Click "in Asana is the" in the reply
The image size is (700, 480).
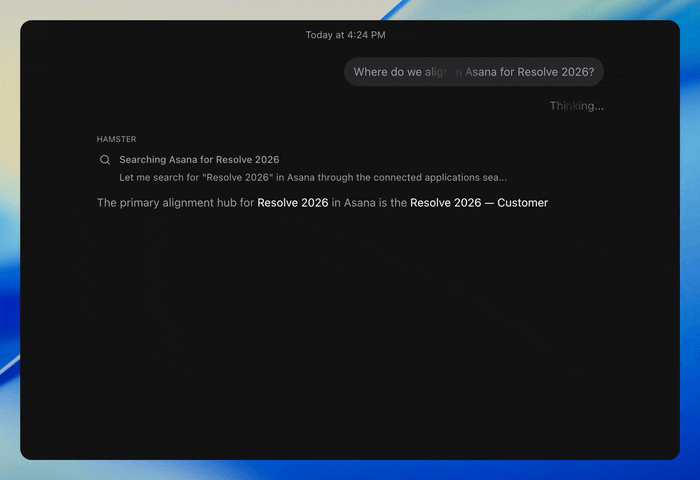click(x=369, y=203)
